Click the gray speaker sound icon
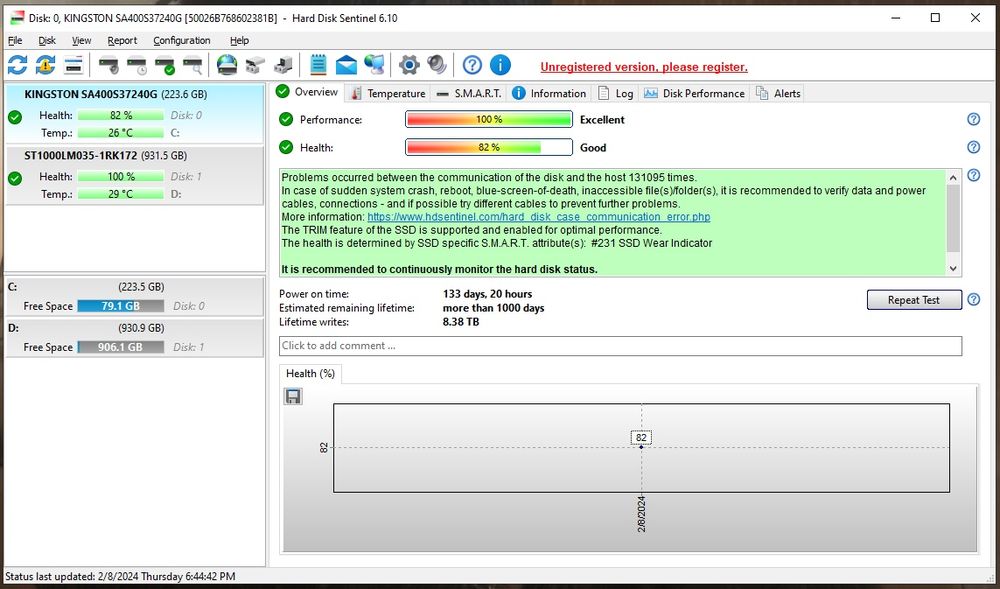 tap(437, 65)
